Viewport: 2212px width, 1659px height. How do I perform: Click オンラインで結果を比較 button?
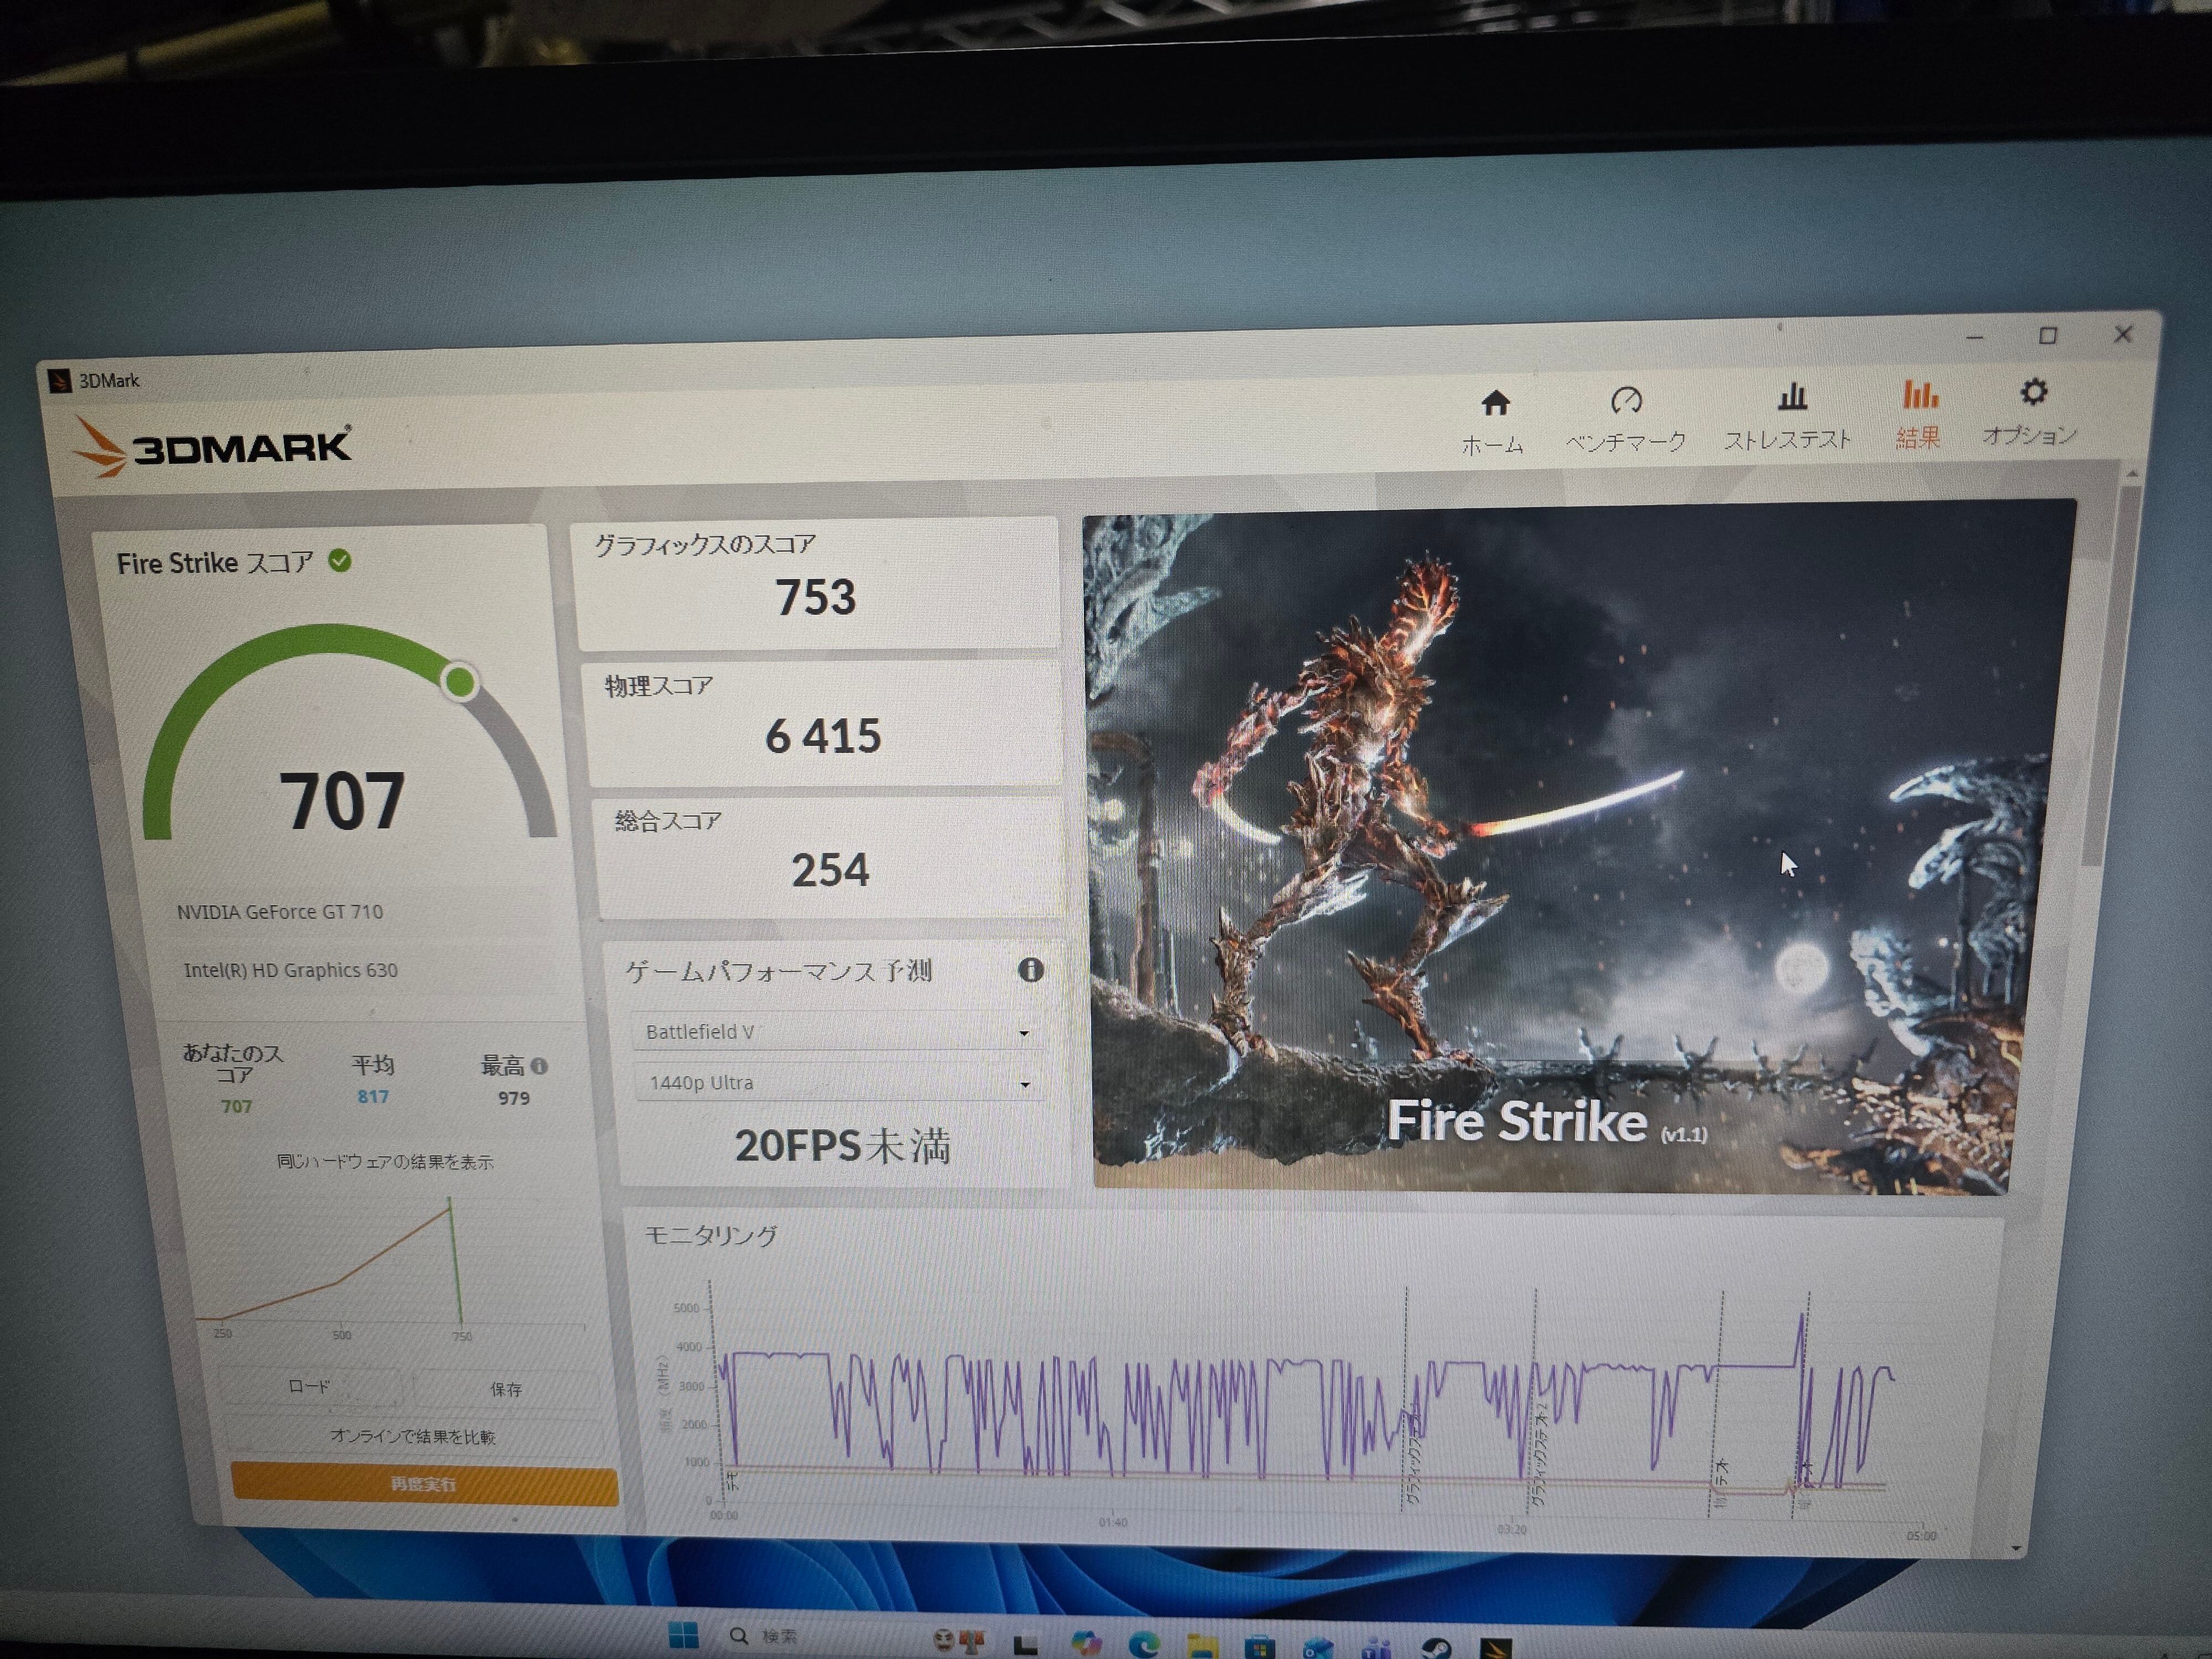(x=413, y=1436)
